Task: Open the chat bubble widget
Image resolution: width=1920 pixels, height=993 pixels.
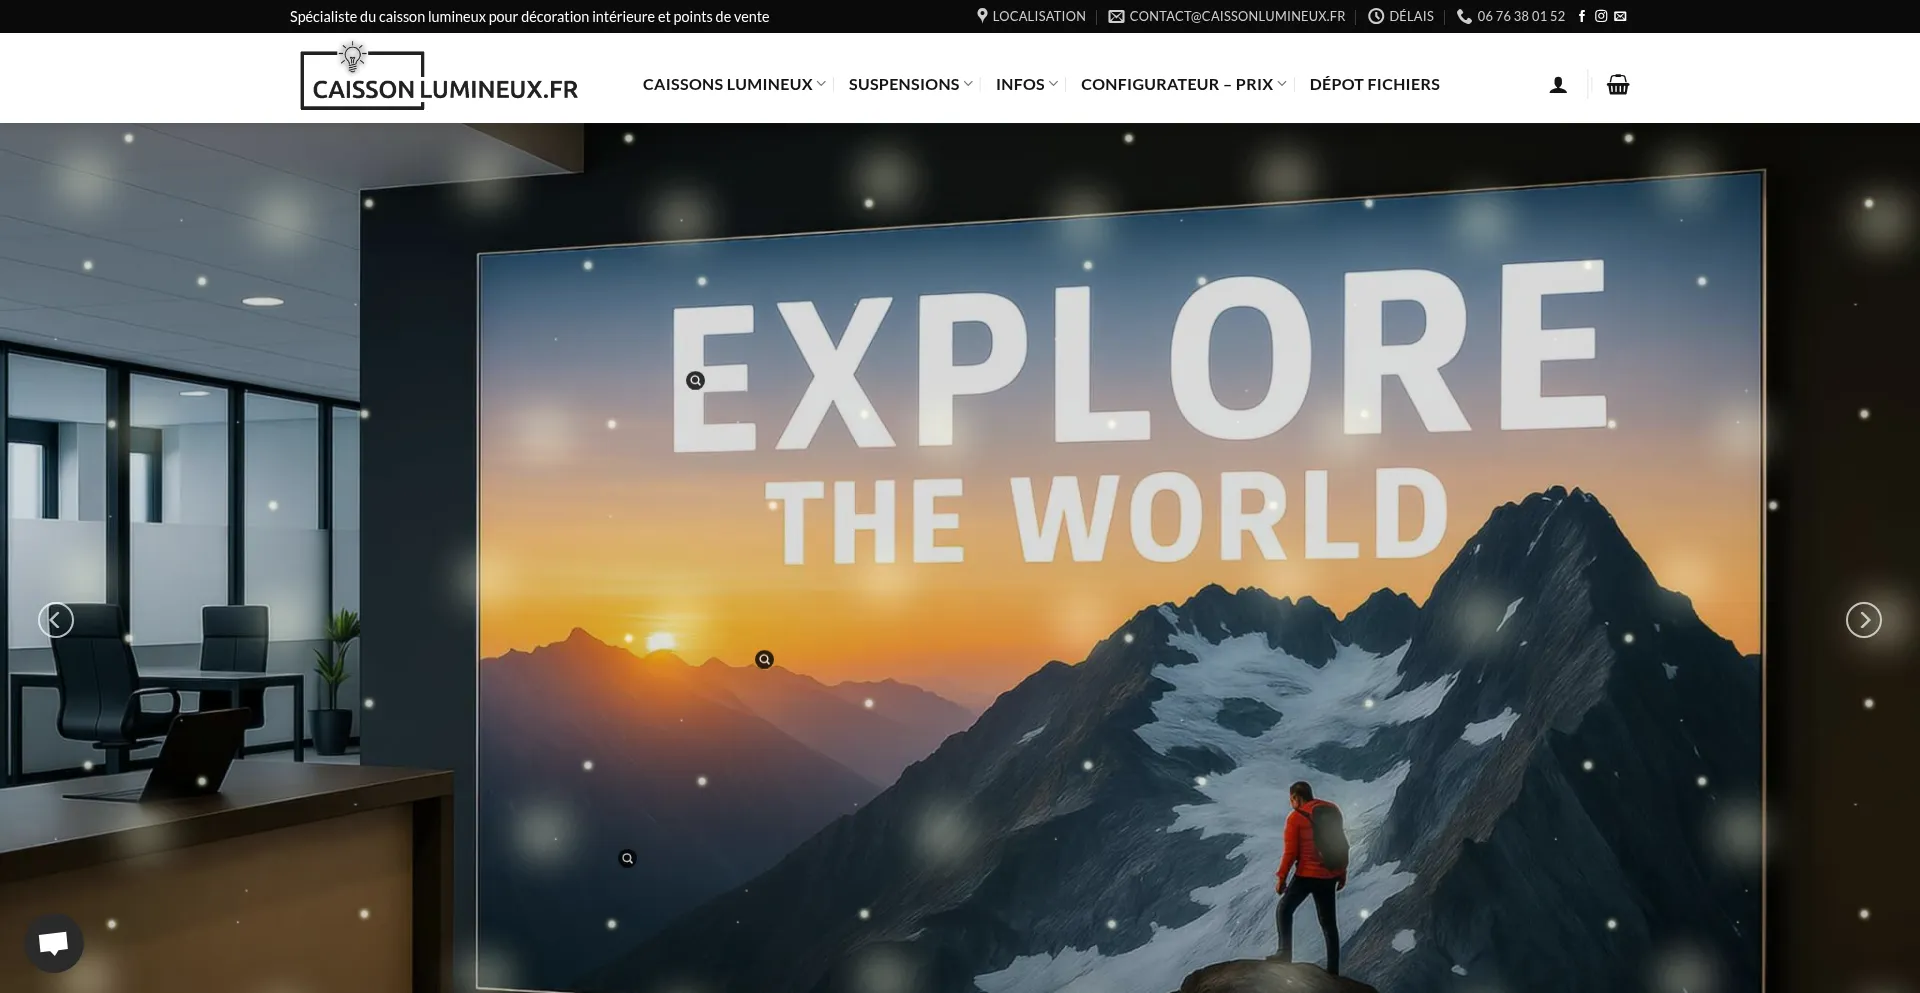Action: pyautogui.click(x=54, y=943)
